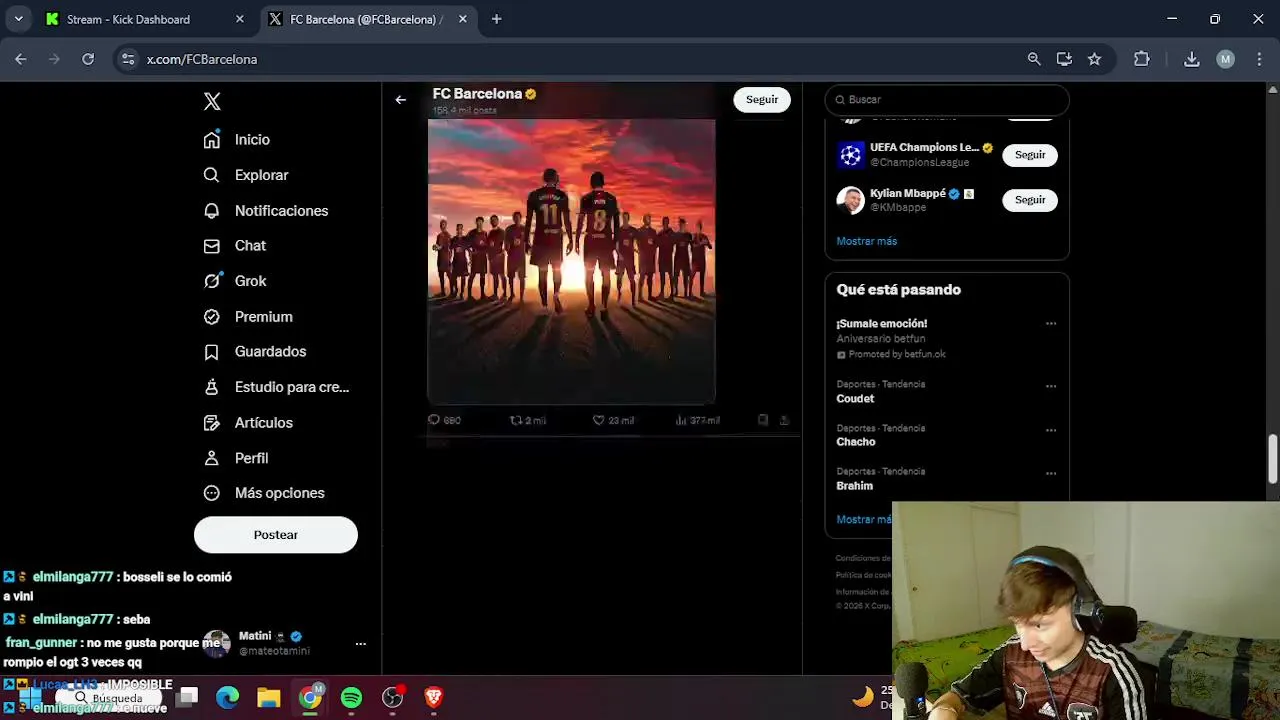The image size is (1280, 720).
Task: Open File Explorer from the taskbar
Action: (x=269, y=697)
